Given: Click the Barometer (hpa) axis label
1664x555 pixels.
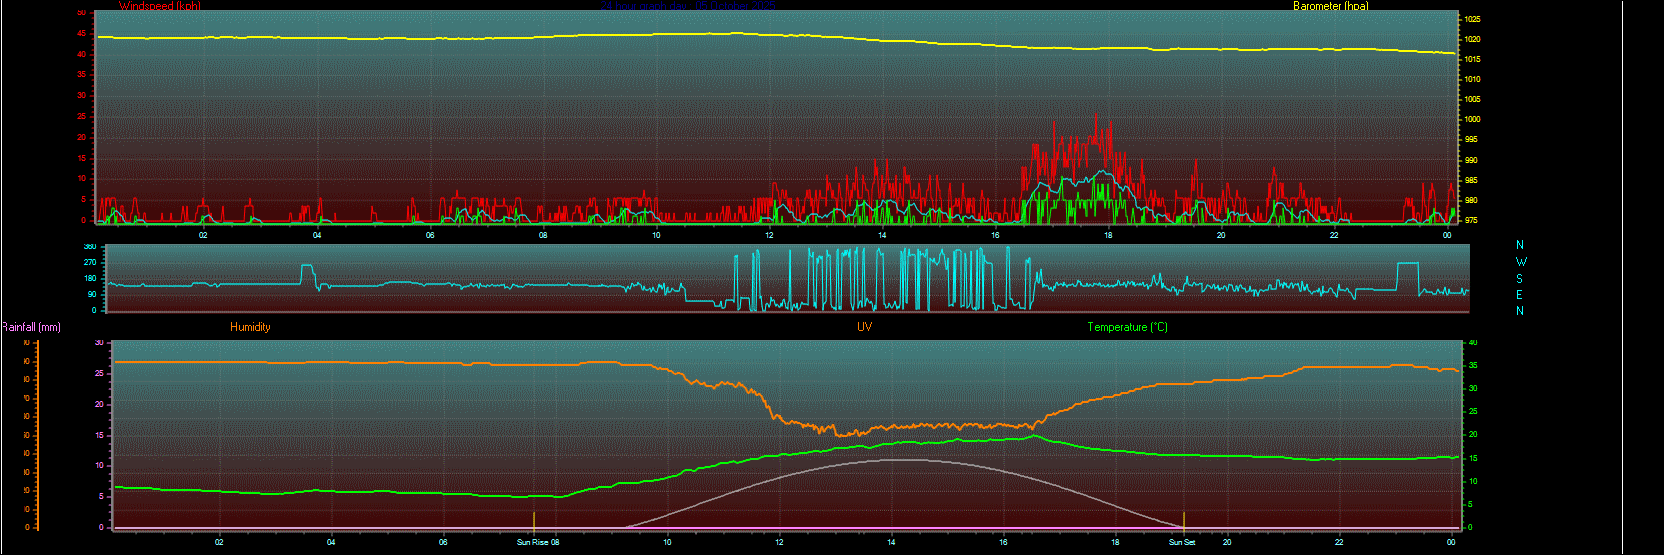Looking at the screenshot, I should pos(1330,6).
